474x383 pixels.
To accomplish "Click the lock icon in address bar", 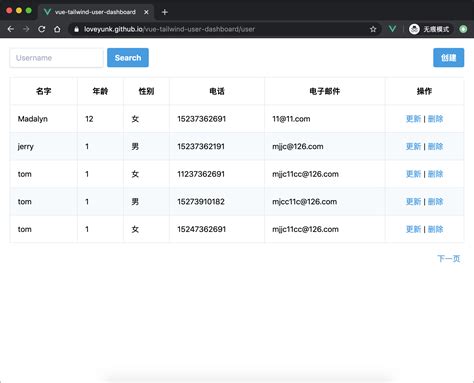I will coord(77,29).
